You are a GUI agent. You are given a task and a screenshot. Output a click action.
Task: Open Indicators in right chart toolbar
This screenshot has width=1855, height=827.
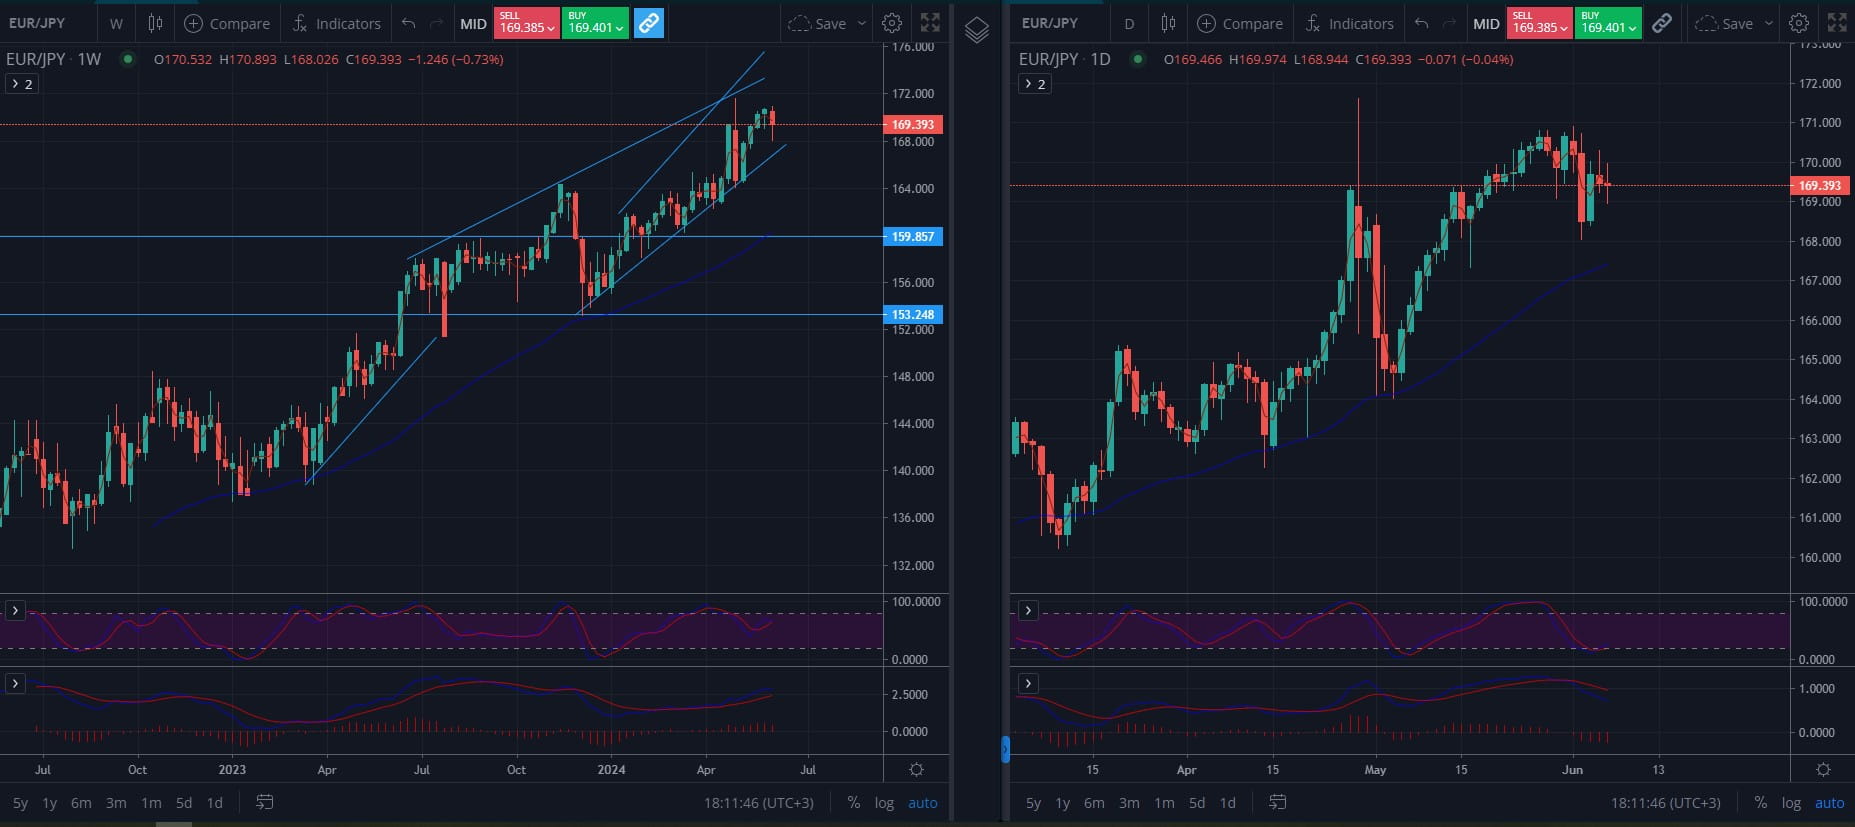pos(1349,23)
